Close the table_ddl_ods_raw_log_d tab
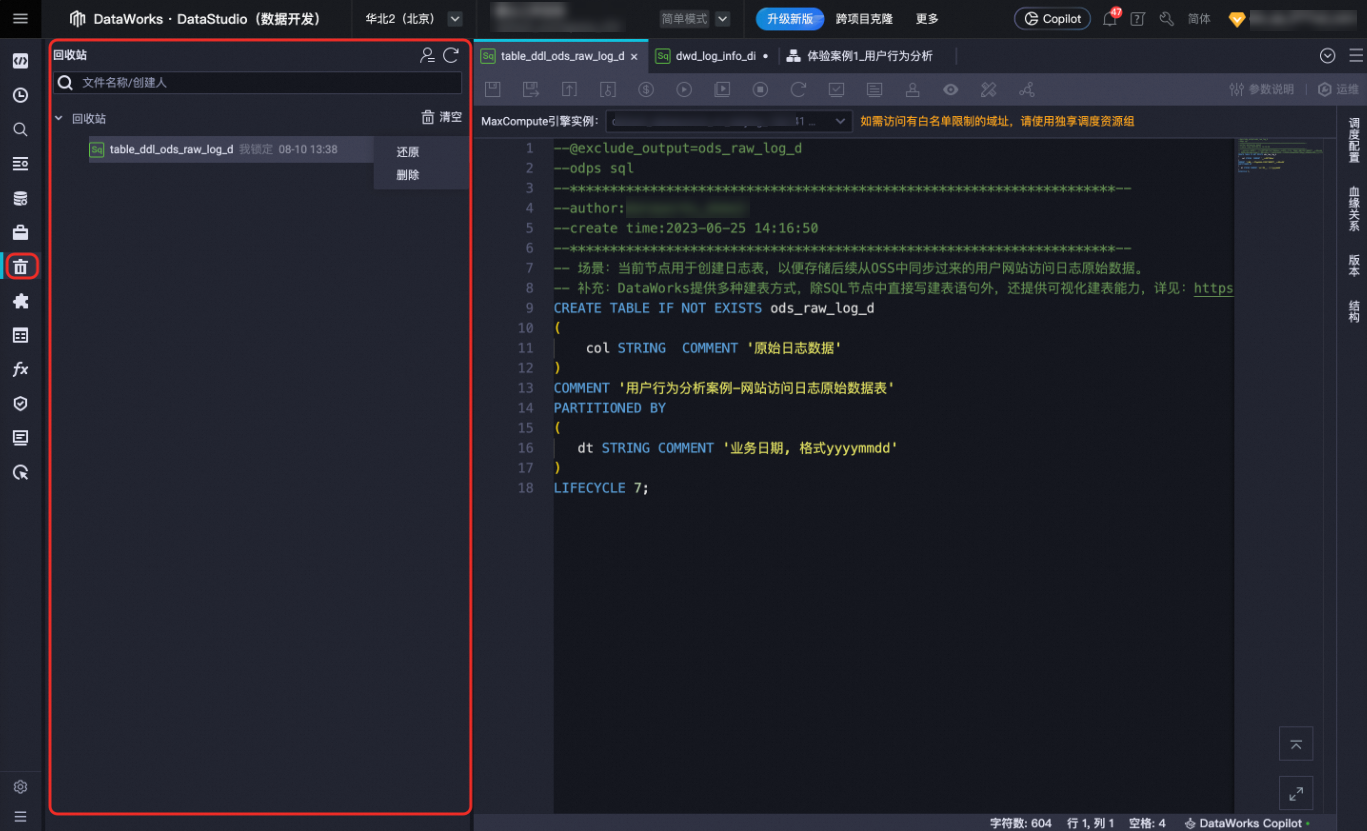 634,57
